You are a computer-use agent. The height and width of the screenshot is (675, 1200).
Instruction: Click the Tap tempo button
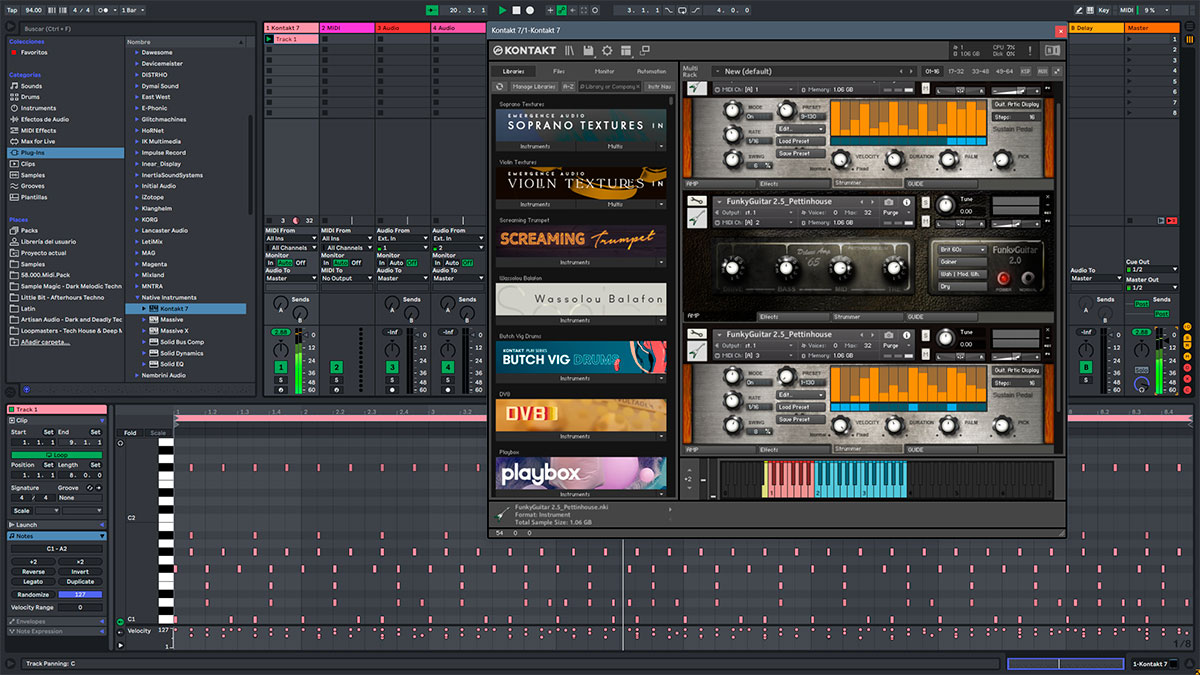12,10
